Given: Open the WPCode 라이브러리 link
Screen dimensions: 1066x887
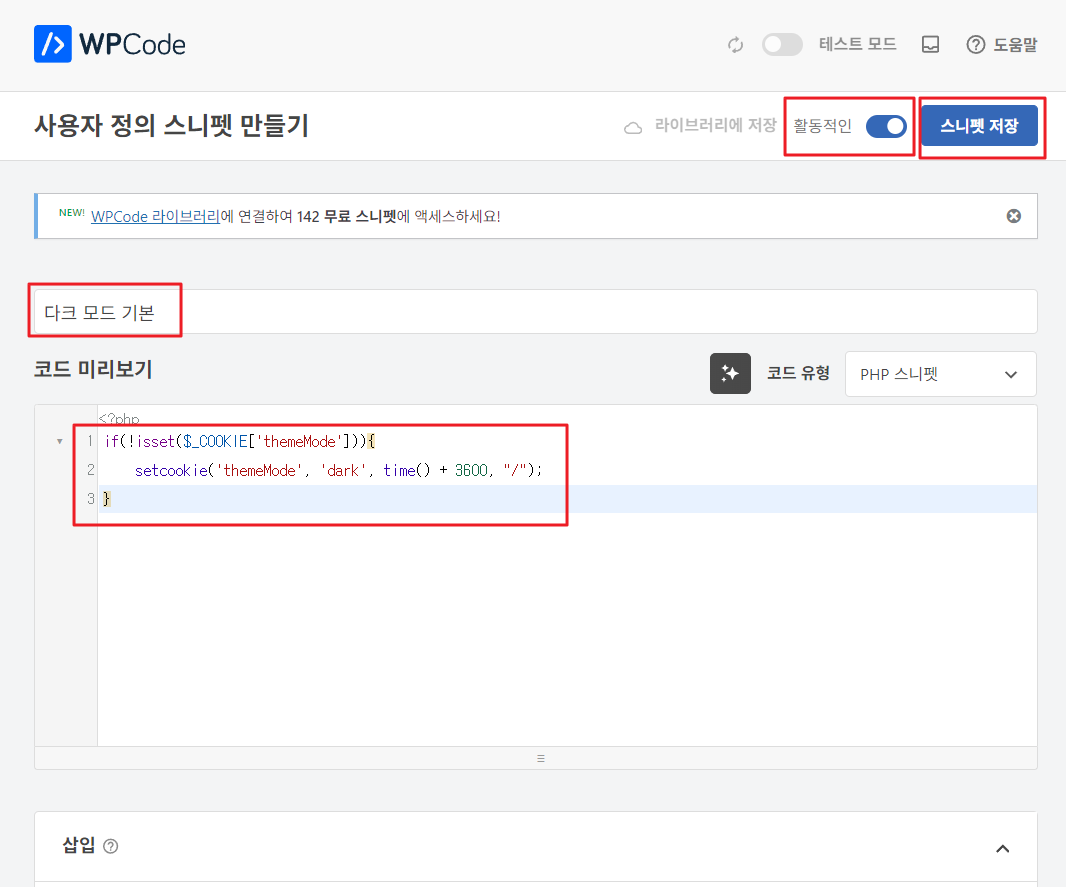Looking at the screenshot, I should pos(155,216).
